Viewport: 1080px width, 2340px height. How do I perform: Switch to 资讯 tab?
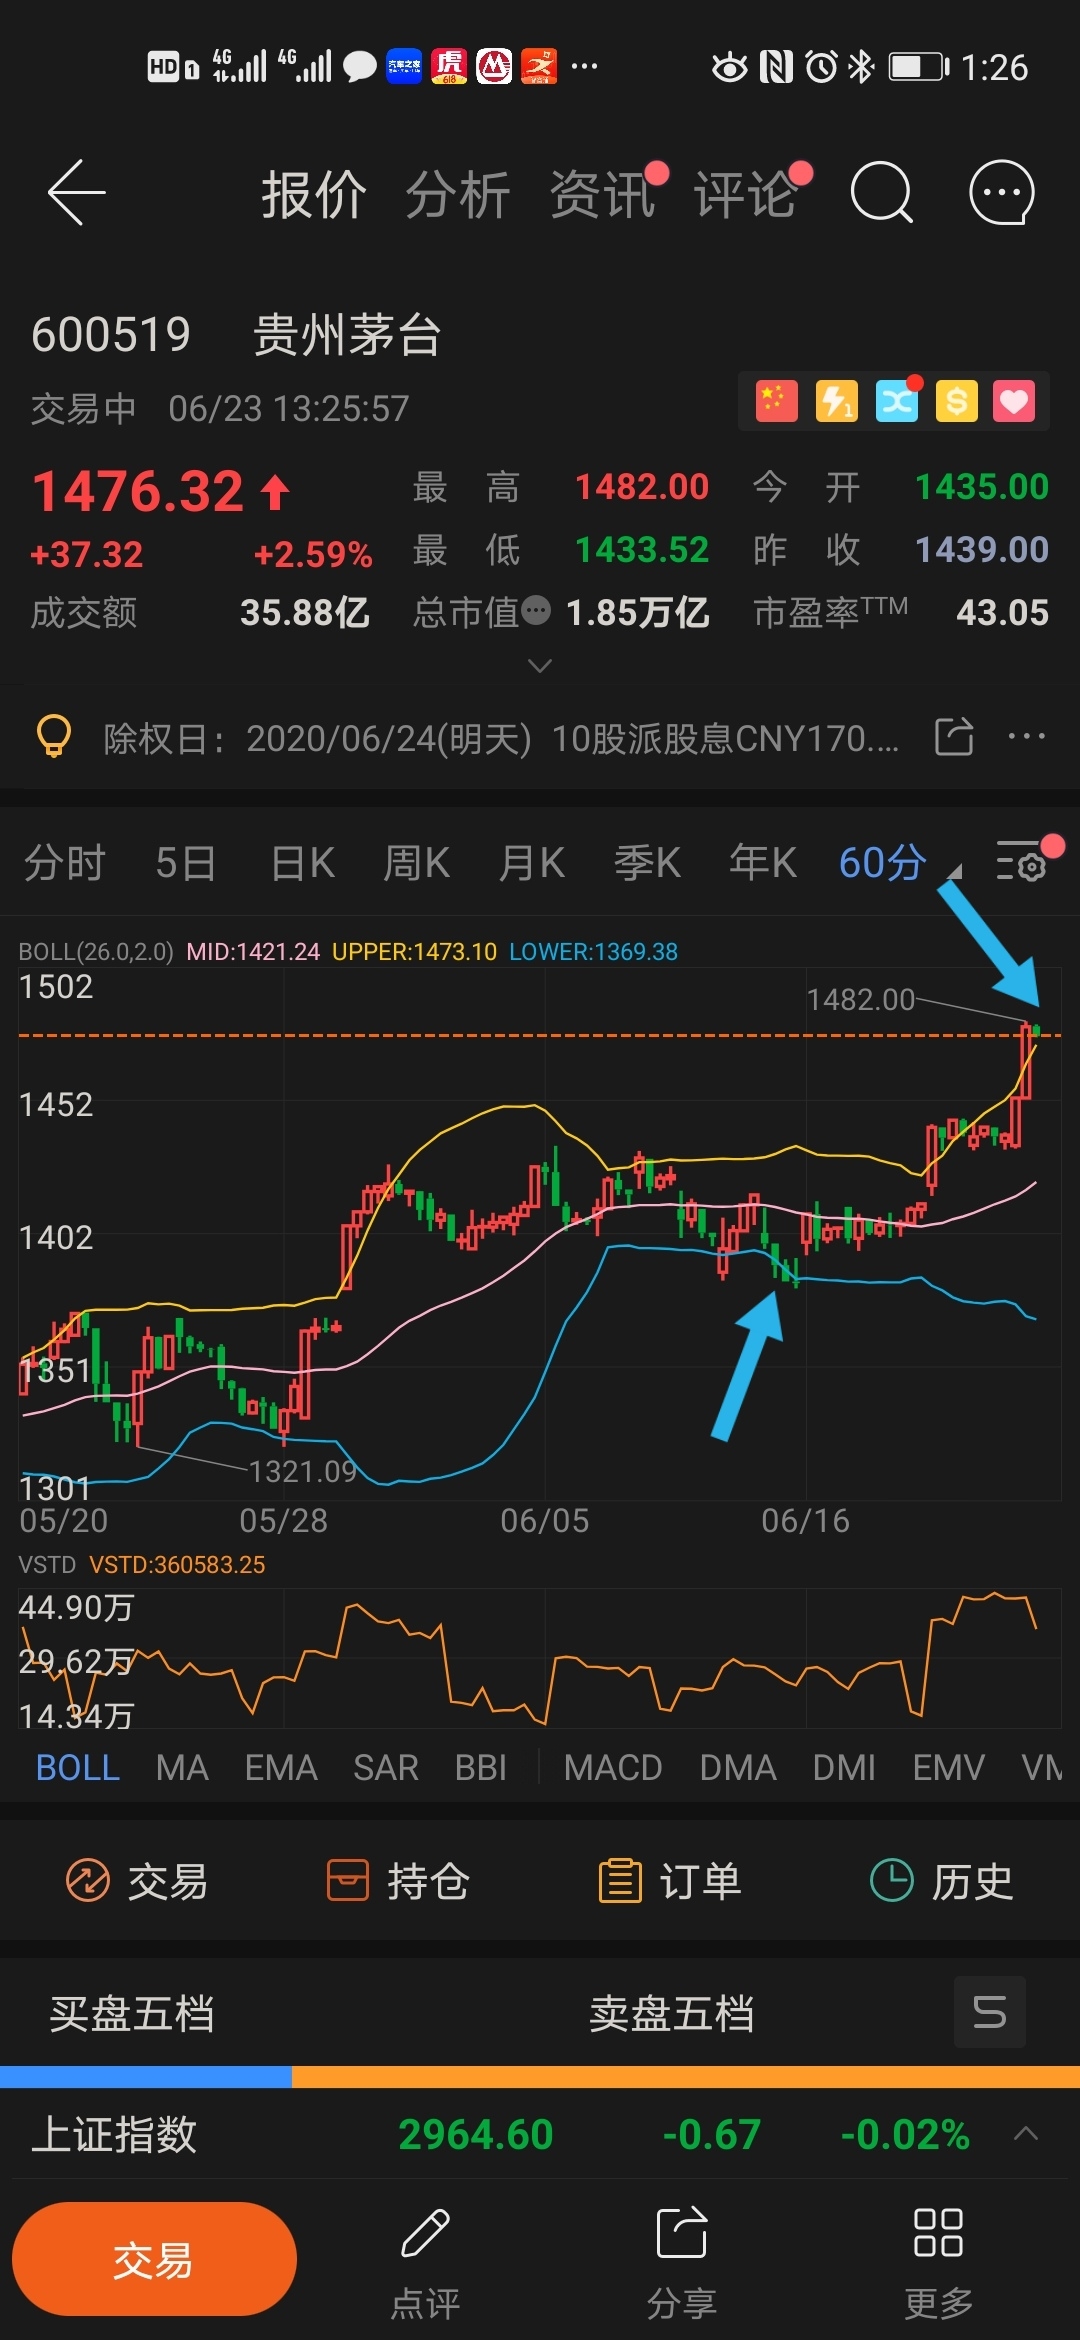point(602,193)
